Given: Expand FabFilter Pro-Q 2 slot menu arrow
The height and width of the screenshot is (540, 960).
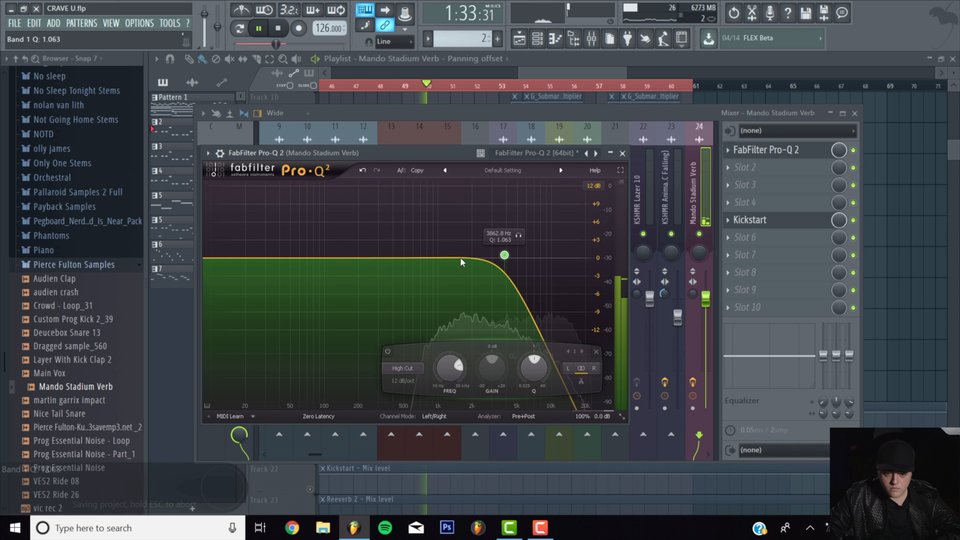Looking at the screenshot, I should (728, 150).
